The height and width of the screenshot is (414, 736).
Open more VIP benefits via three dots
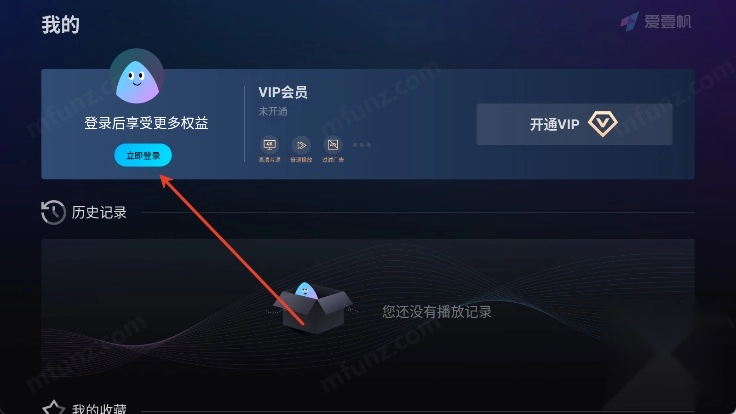tap(362, 145)
